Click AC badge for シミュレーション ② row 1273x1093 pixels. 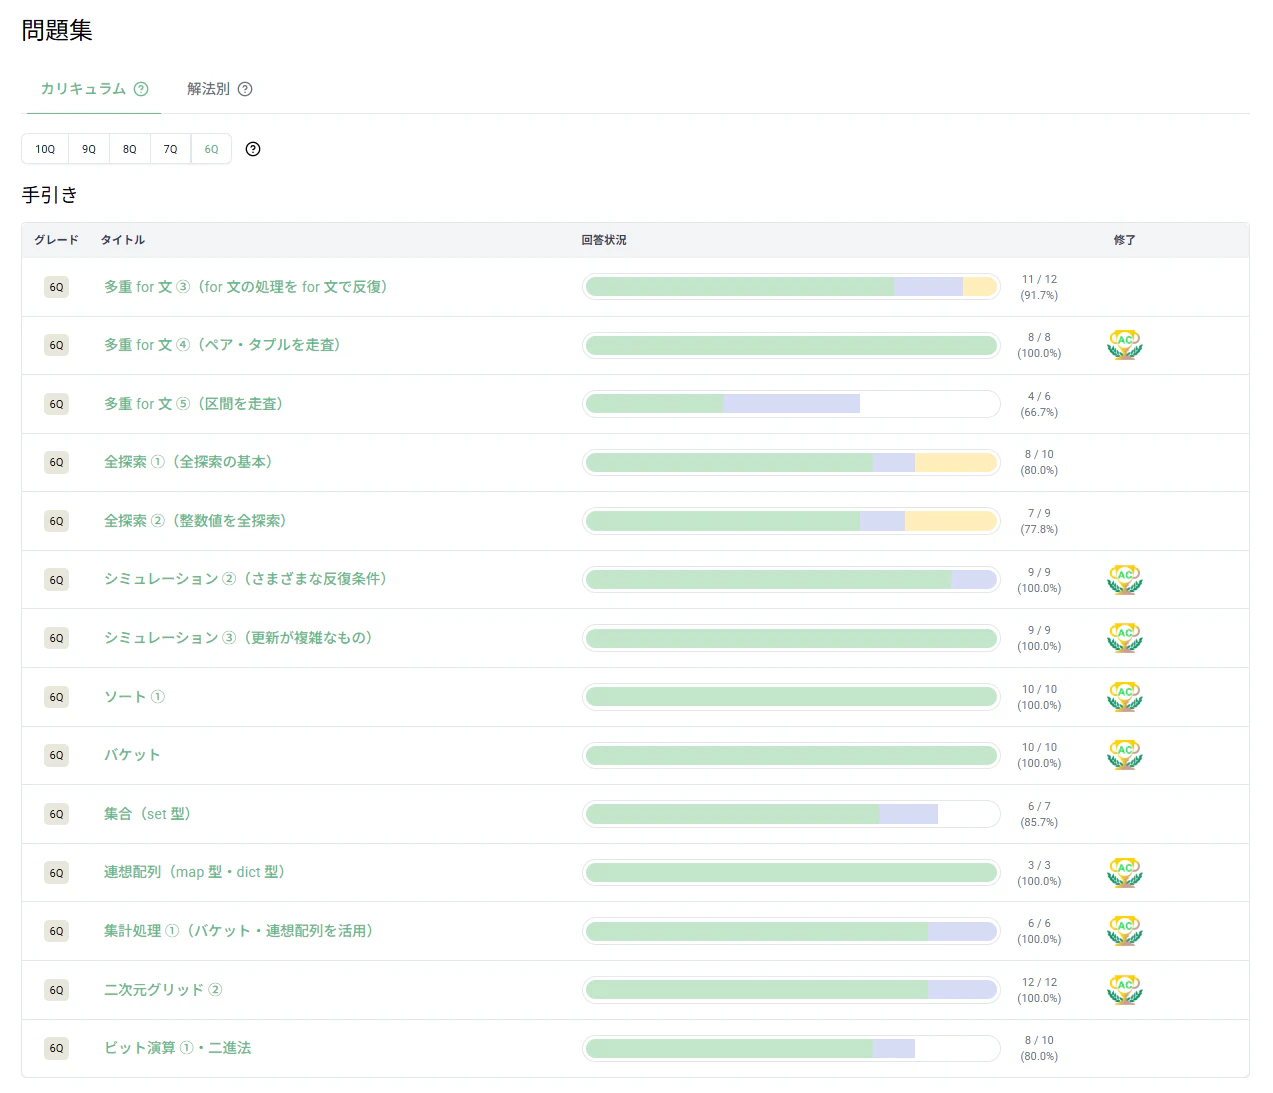(x=1125, y=580)
